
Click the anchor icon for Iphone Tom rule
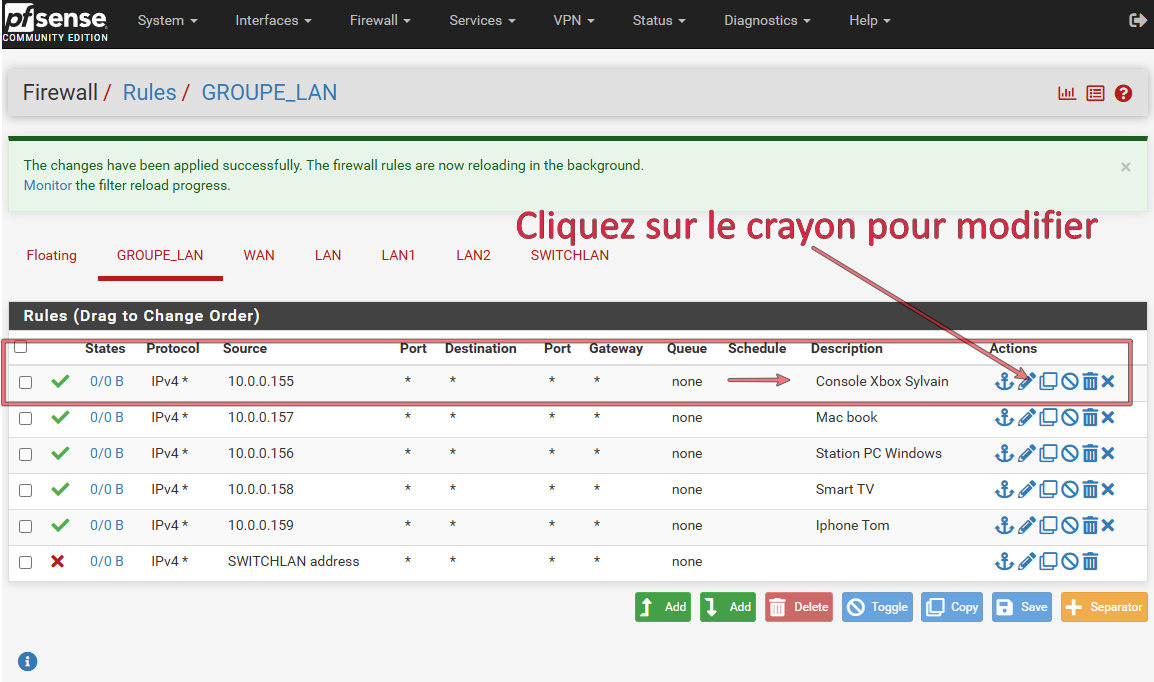(x=1004, y=525)
